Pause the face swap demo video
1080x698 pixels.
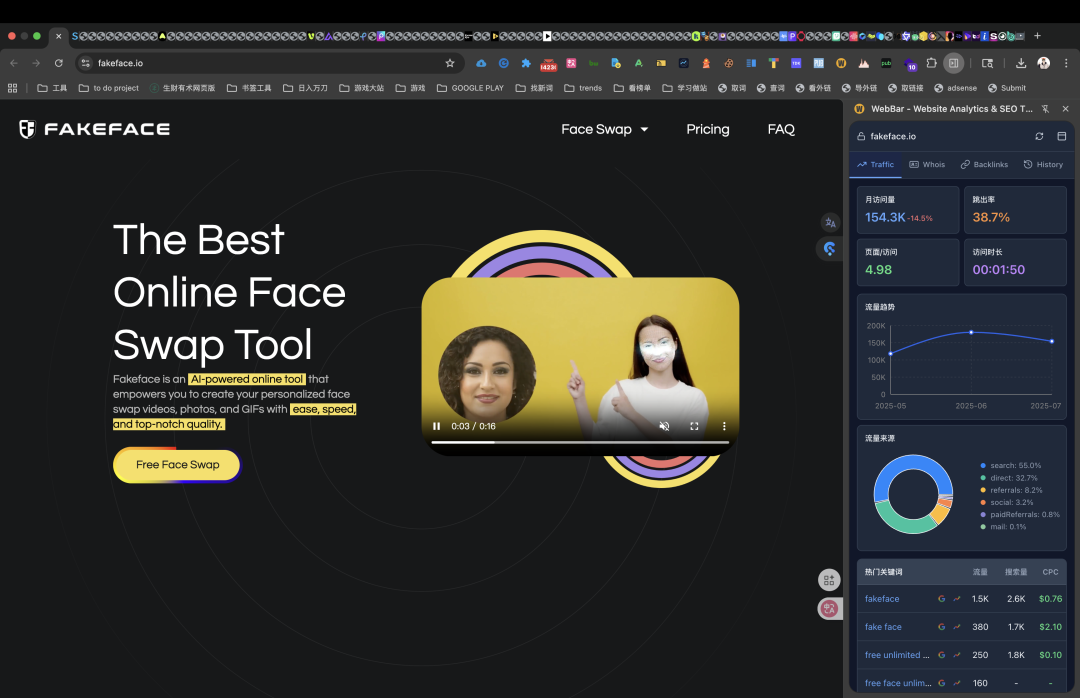[x=436, y=426]
